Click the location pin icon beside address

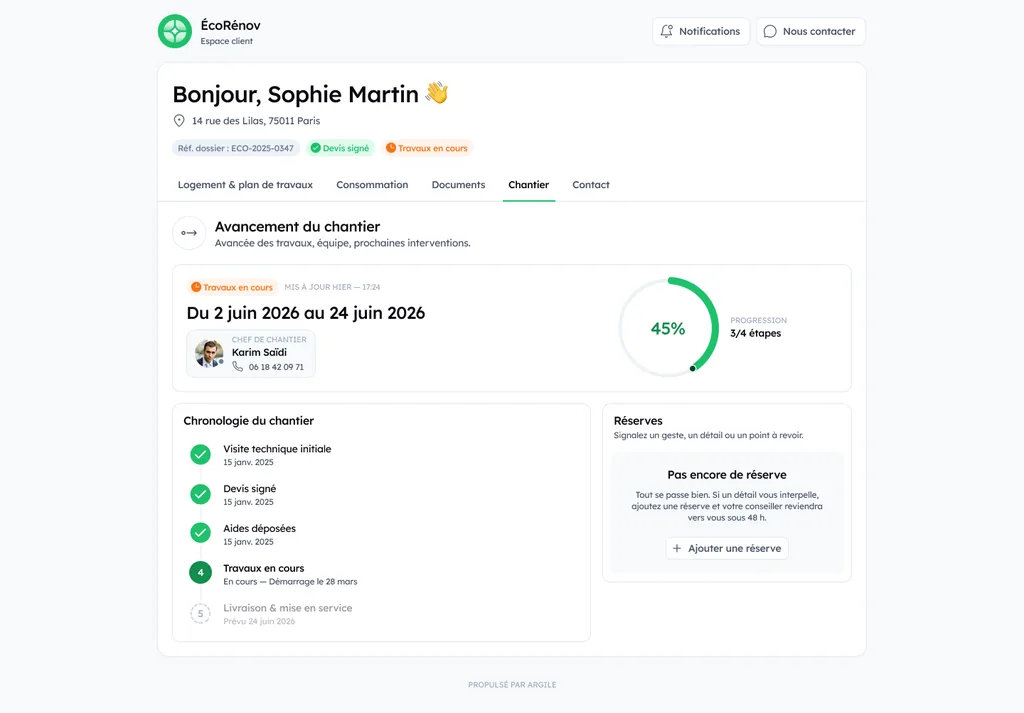coord(179,121)
